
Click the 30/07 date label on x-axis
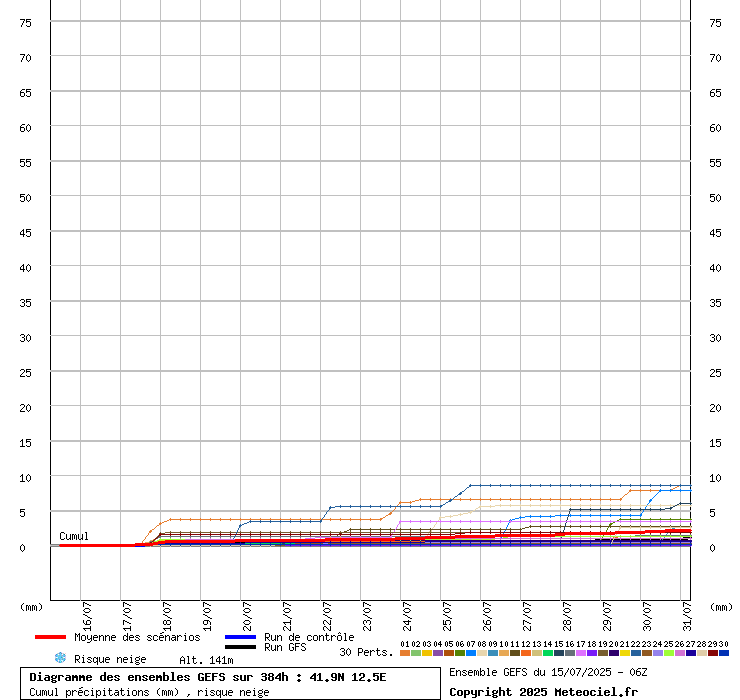pyautogui.click(x=647, y=616)
